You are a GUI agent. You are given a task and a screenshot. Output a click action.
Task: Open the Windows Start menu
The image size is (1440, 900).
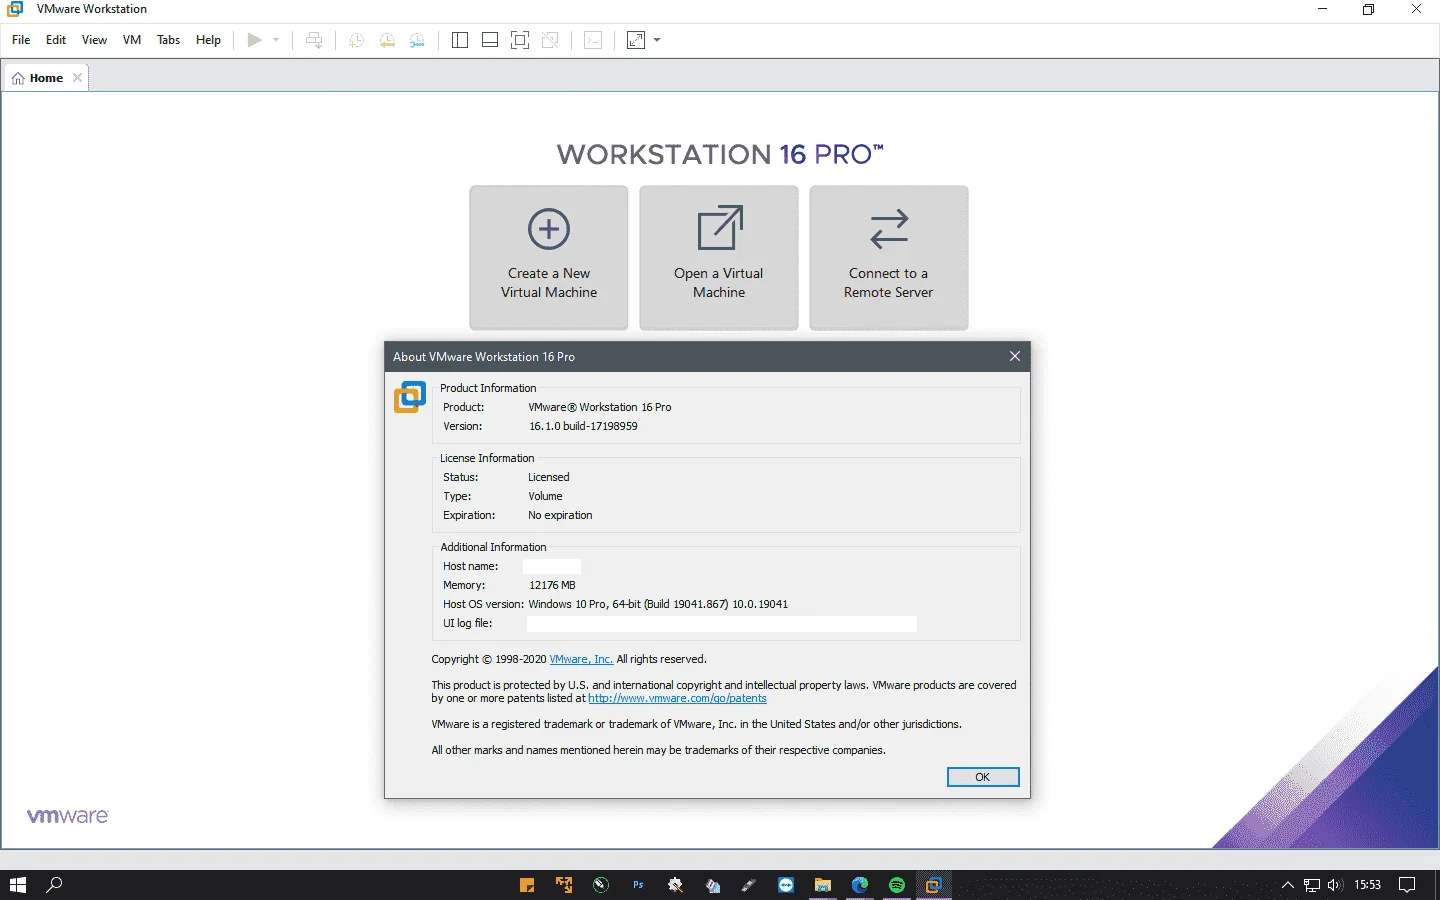pyautogui.click(x=17, y=885)
